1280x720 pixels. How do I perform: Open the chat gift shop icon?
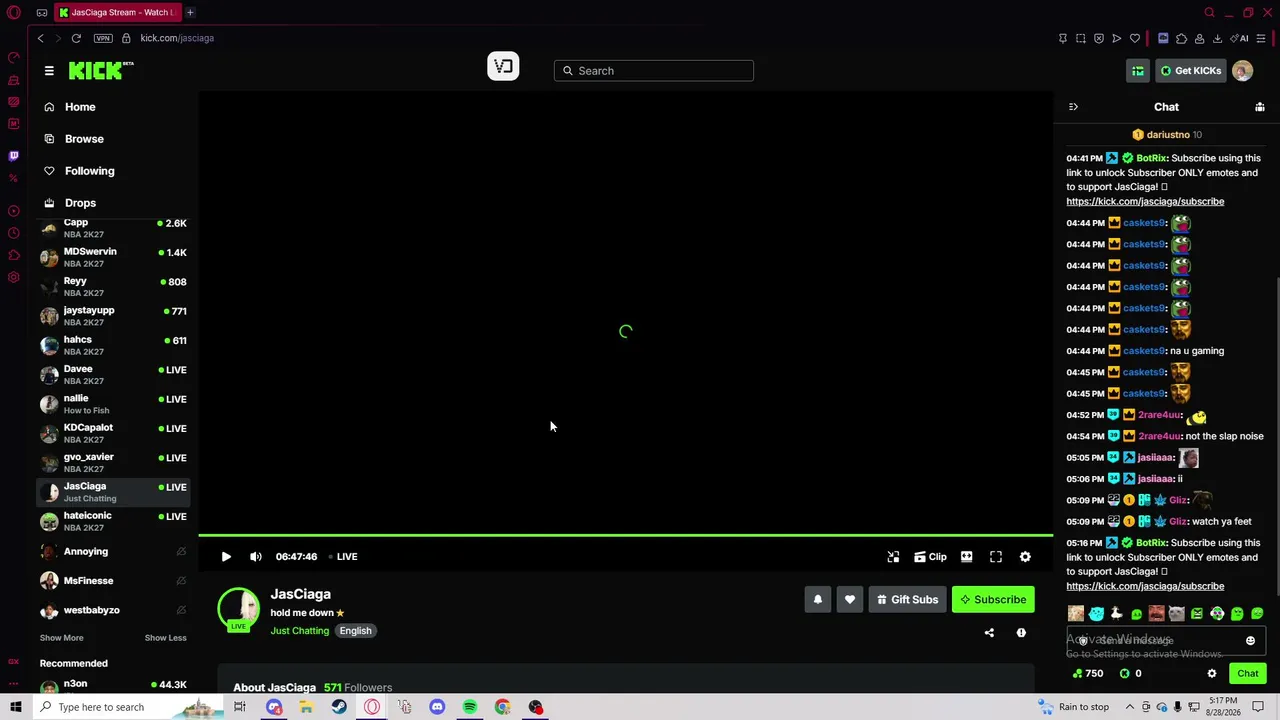pyautogui.click(x=1260, y=107)
